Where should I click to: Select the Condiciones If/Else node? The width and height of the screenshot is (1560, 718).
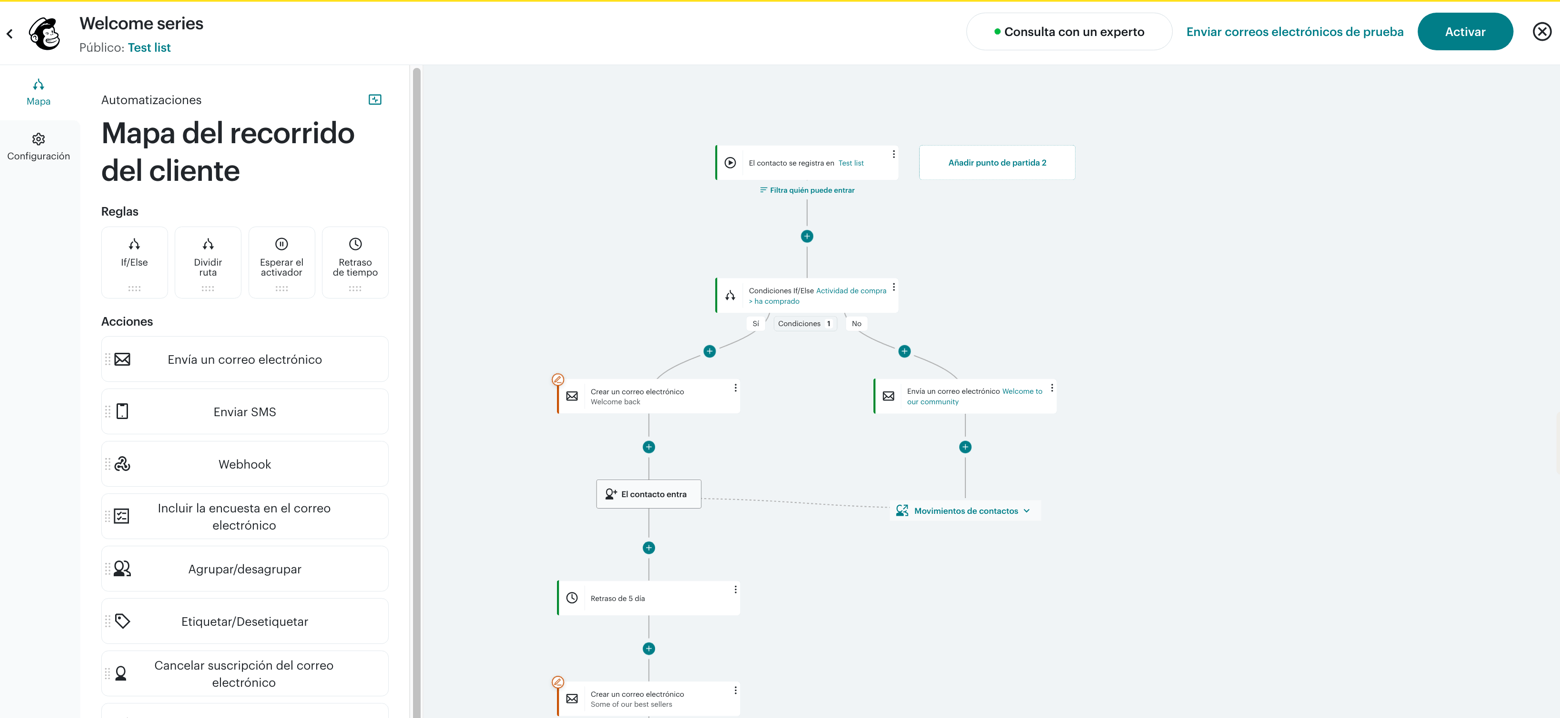click(x=807, y=296)
